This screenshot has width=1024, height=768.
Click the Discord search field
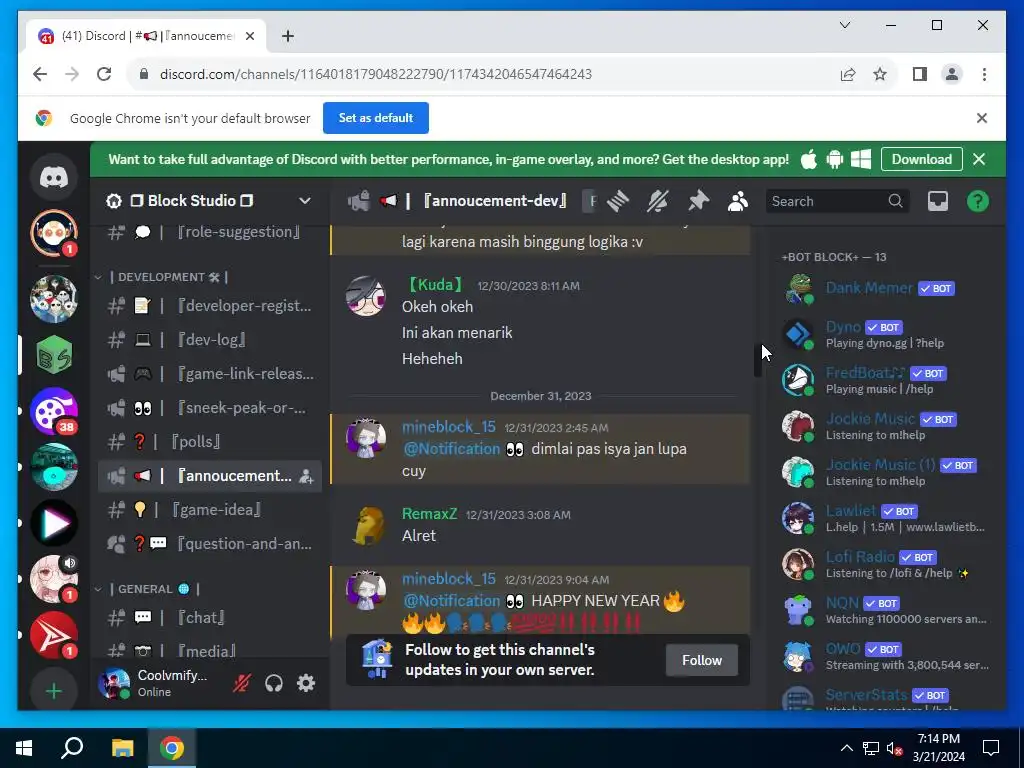(x=836, y=201)
